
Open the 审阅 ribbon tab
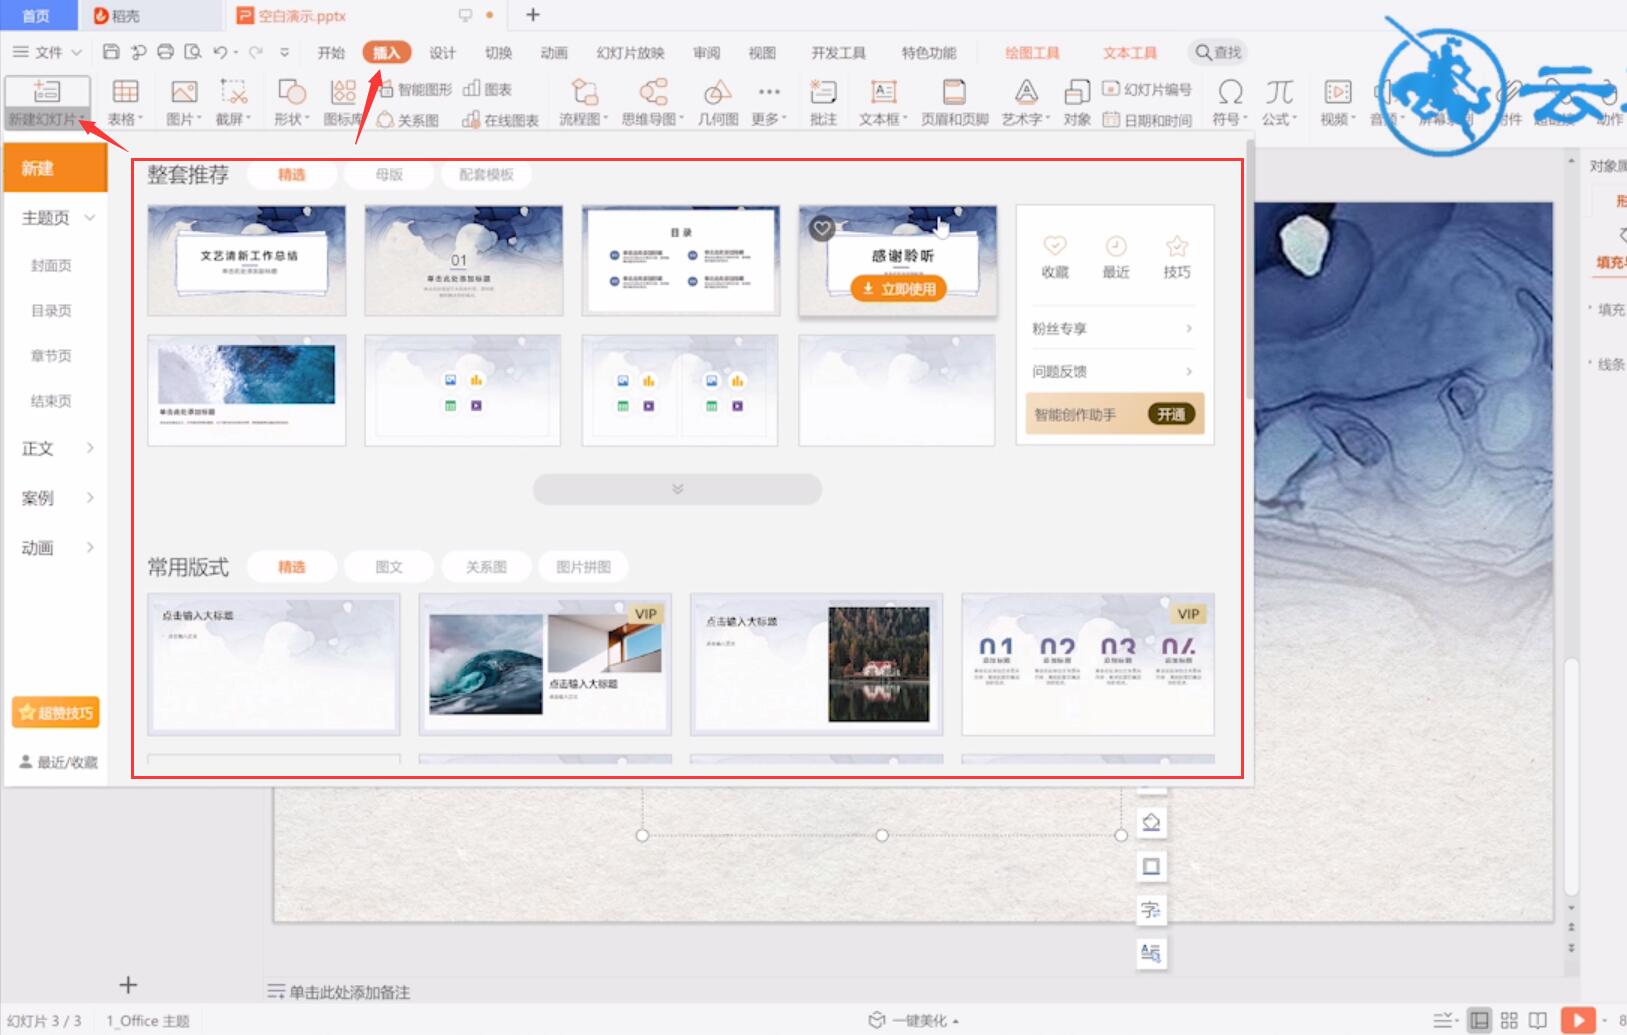coord(706,52)
